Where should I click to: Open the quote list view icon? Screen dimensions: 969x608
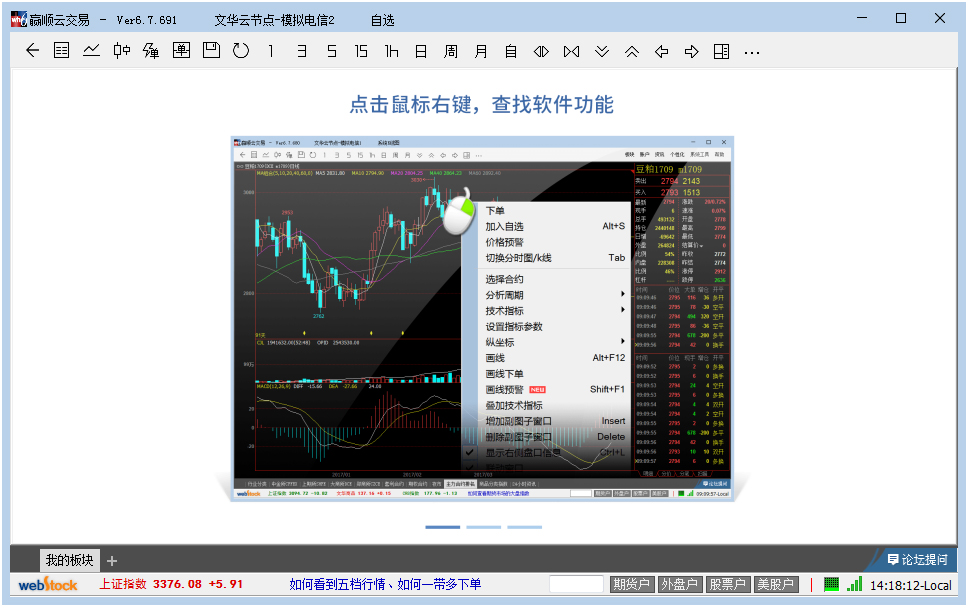62,51
